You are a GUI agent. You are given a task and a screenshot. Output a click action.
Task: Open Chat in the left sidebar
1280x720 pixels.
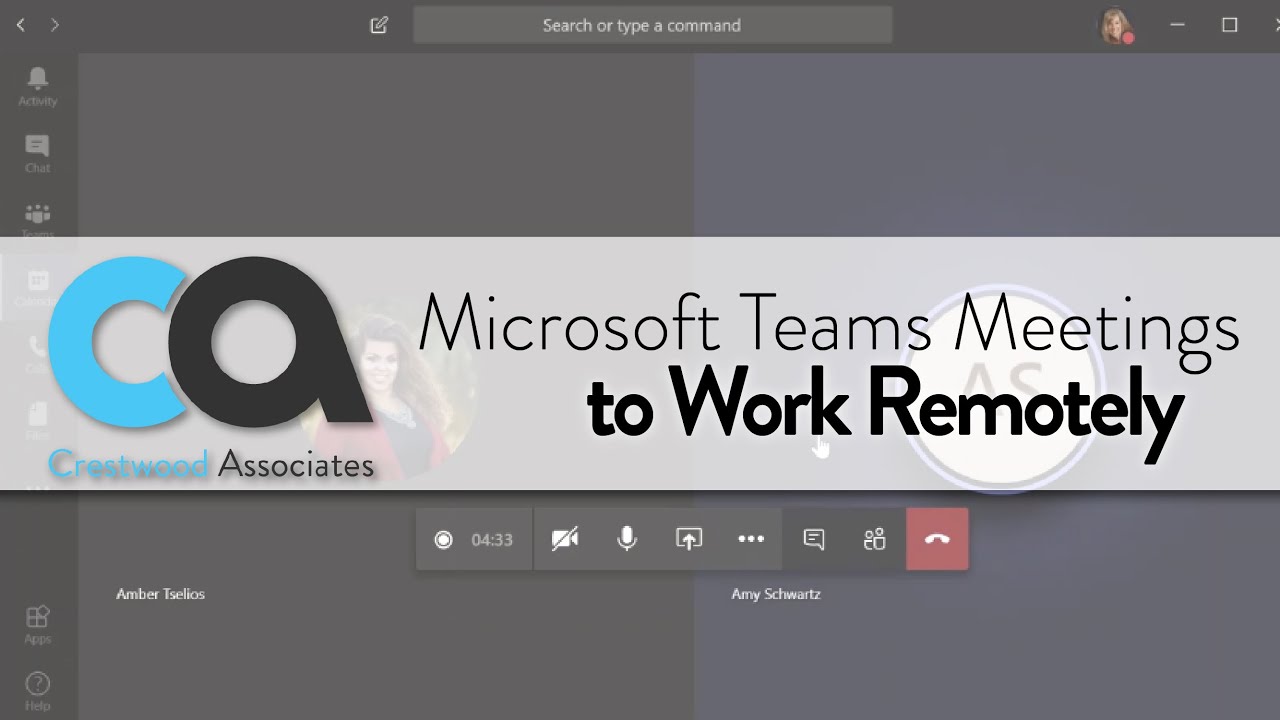37,153
